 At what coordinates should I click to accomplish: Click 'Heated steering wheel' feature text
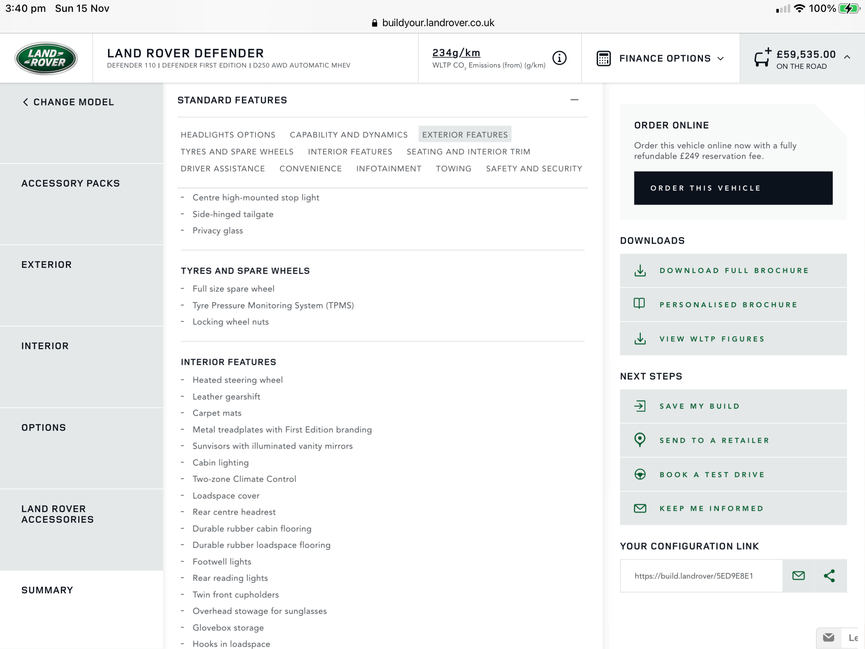click(238, 380)
